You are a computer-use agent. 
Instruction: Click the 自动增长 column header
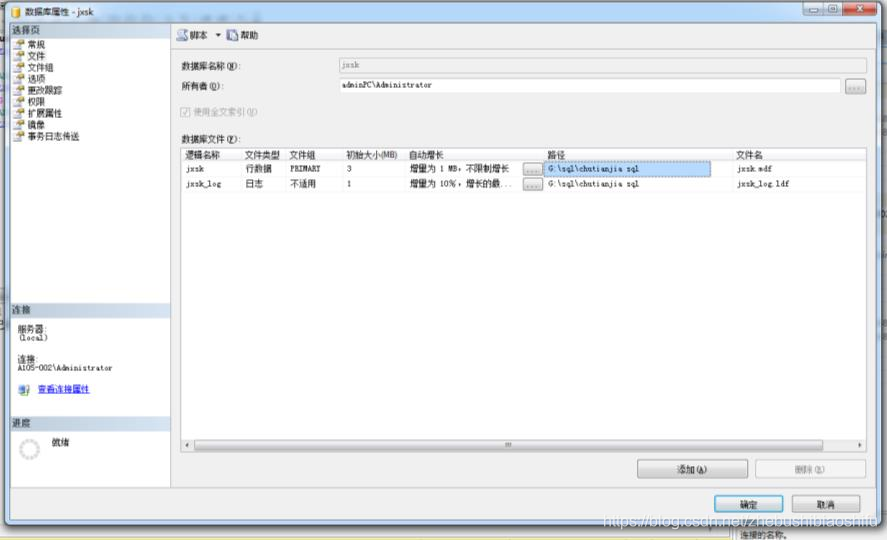(x=475, y=154)
